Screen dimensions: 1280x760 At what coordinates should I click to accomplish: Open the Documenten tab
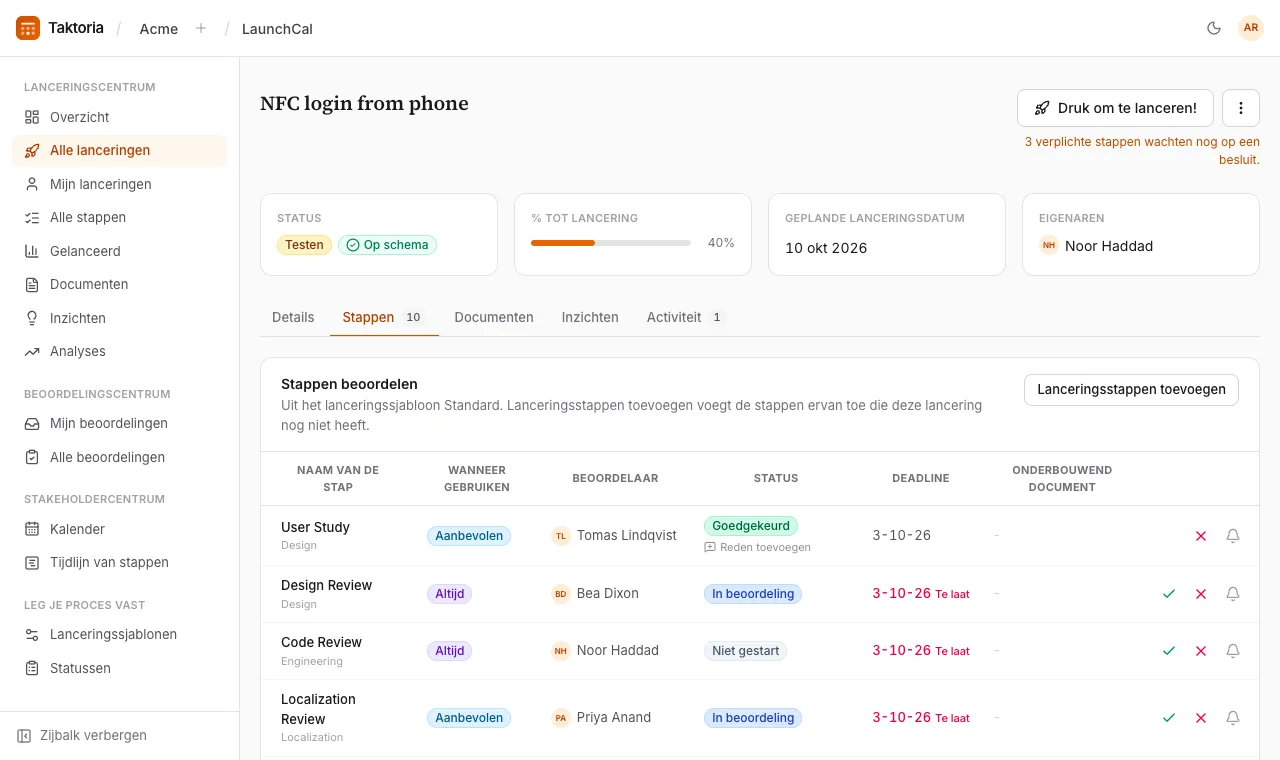click(x=494, y=317)
